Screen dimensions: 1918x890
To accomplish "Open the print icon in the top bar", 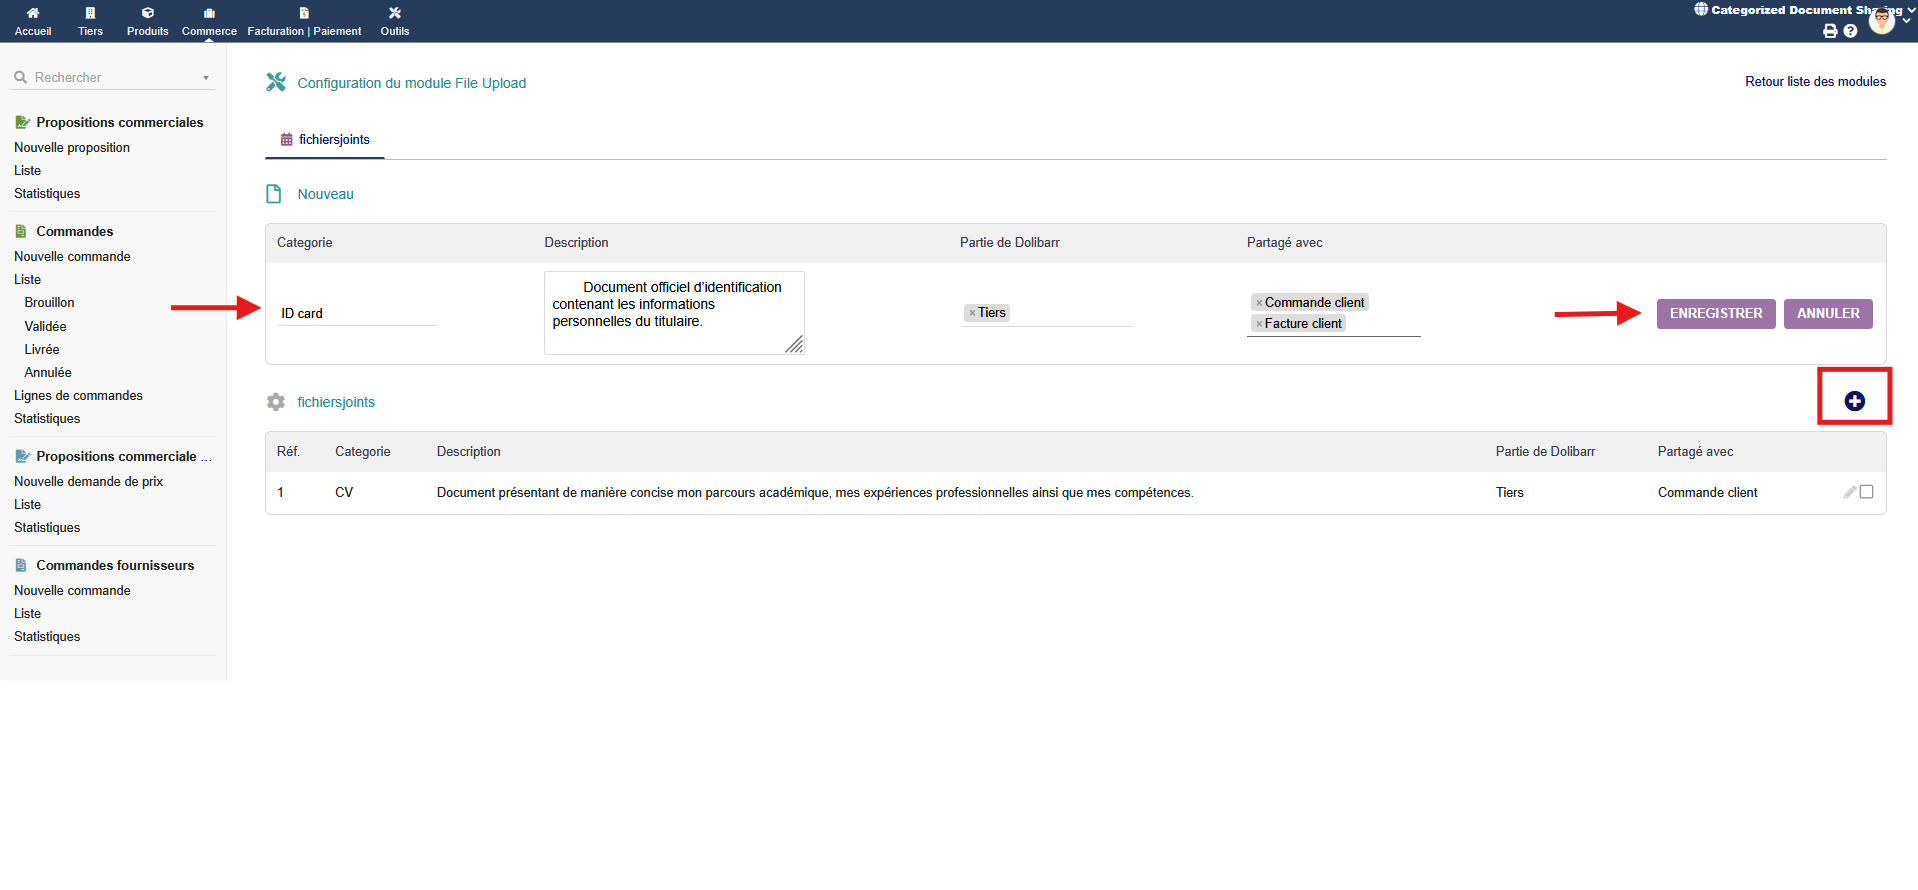I will click(x=1830, y=31).
